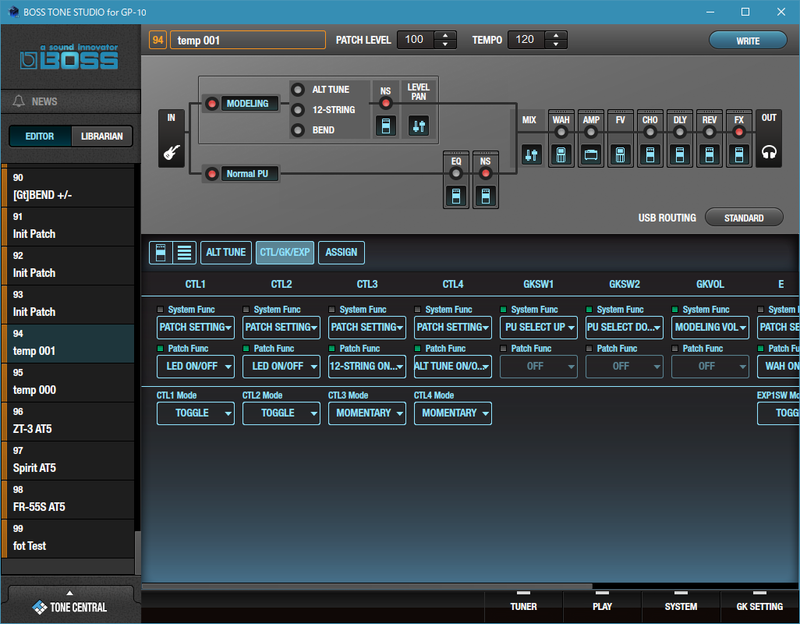The width and height of the screenshot is (800, 624).
Task: Open the PLAY panel
Action: pyautogui.click(x=602, y=604)
